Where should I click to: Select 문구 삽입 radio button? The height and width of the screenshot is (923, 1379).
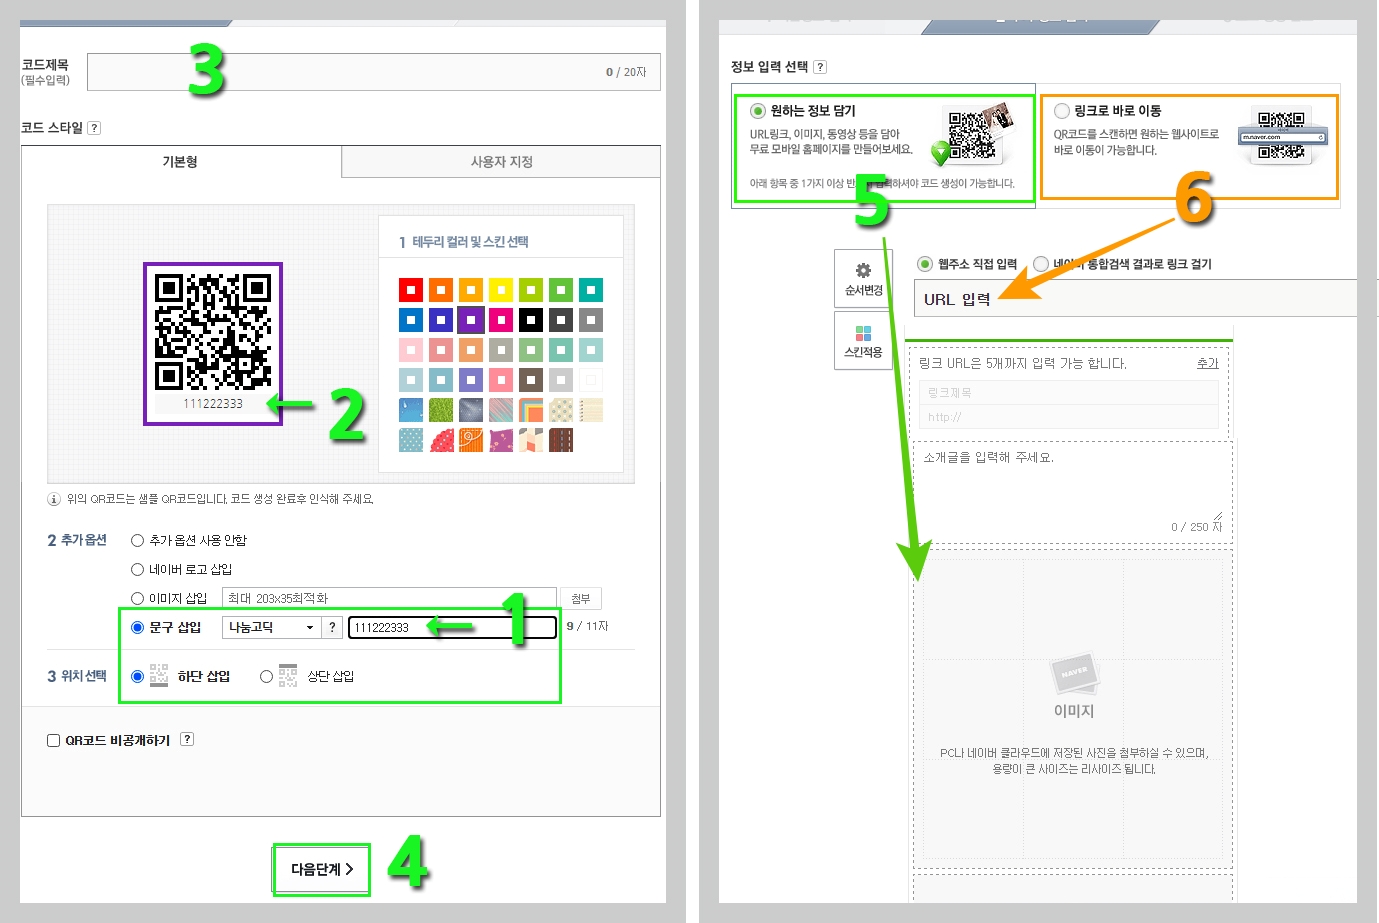138,627
